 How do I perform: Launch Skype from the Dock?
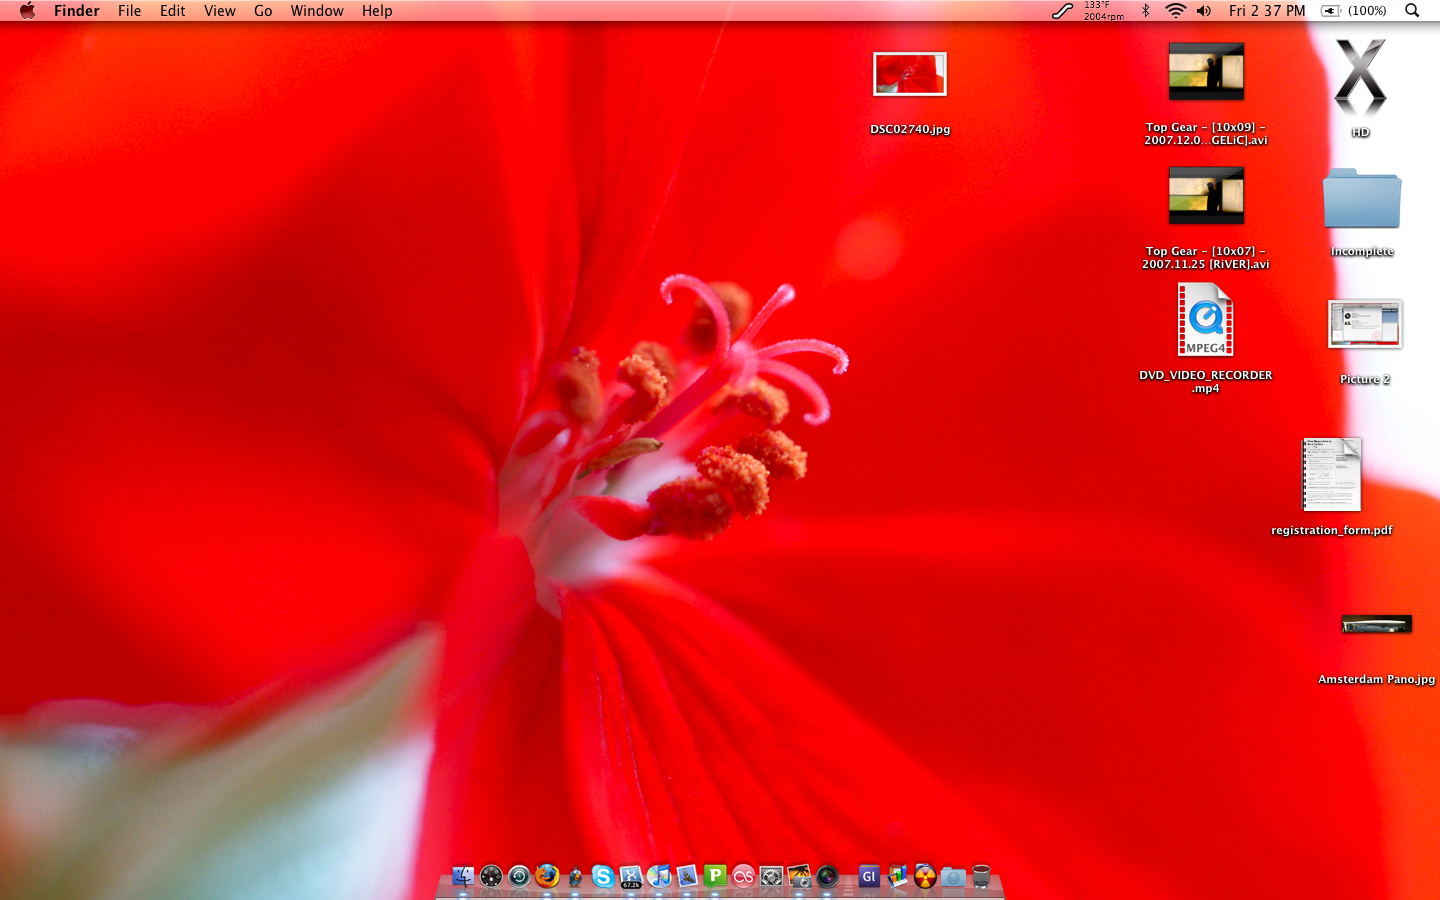click(603, 877)
